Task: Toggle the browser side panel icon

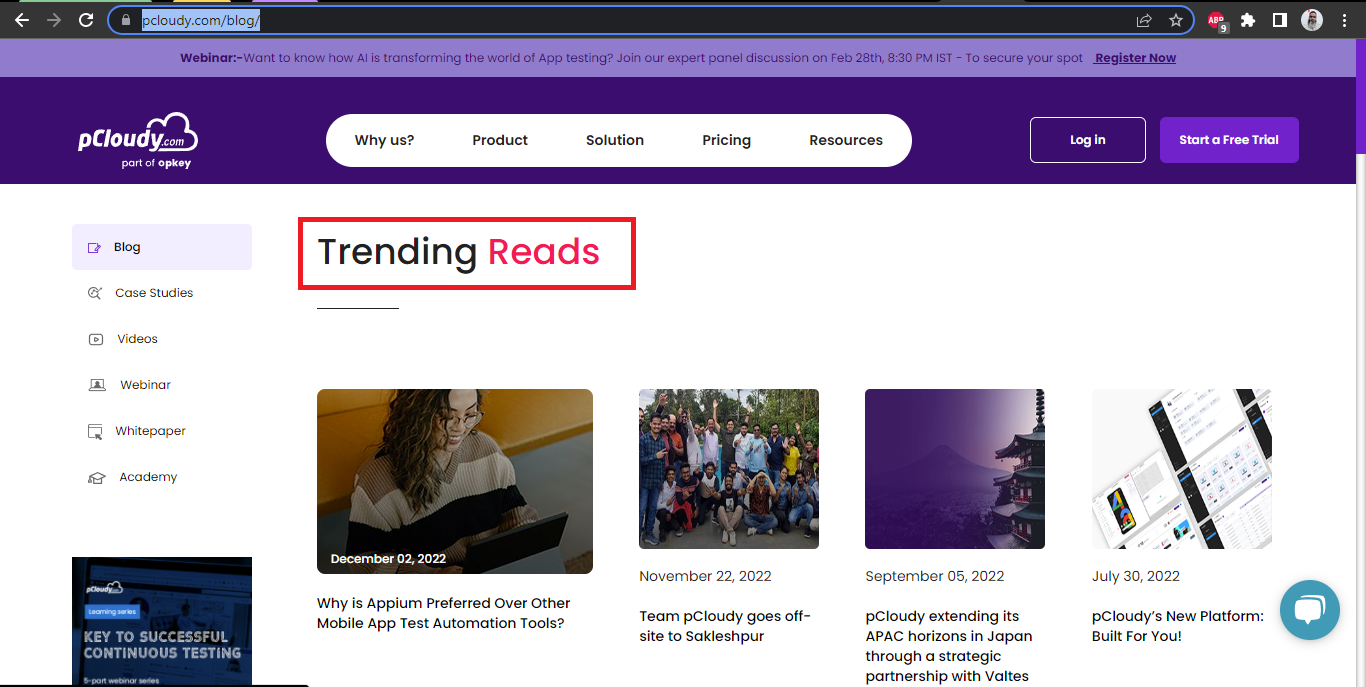Action: [1279, 20]
